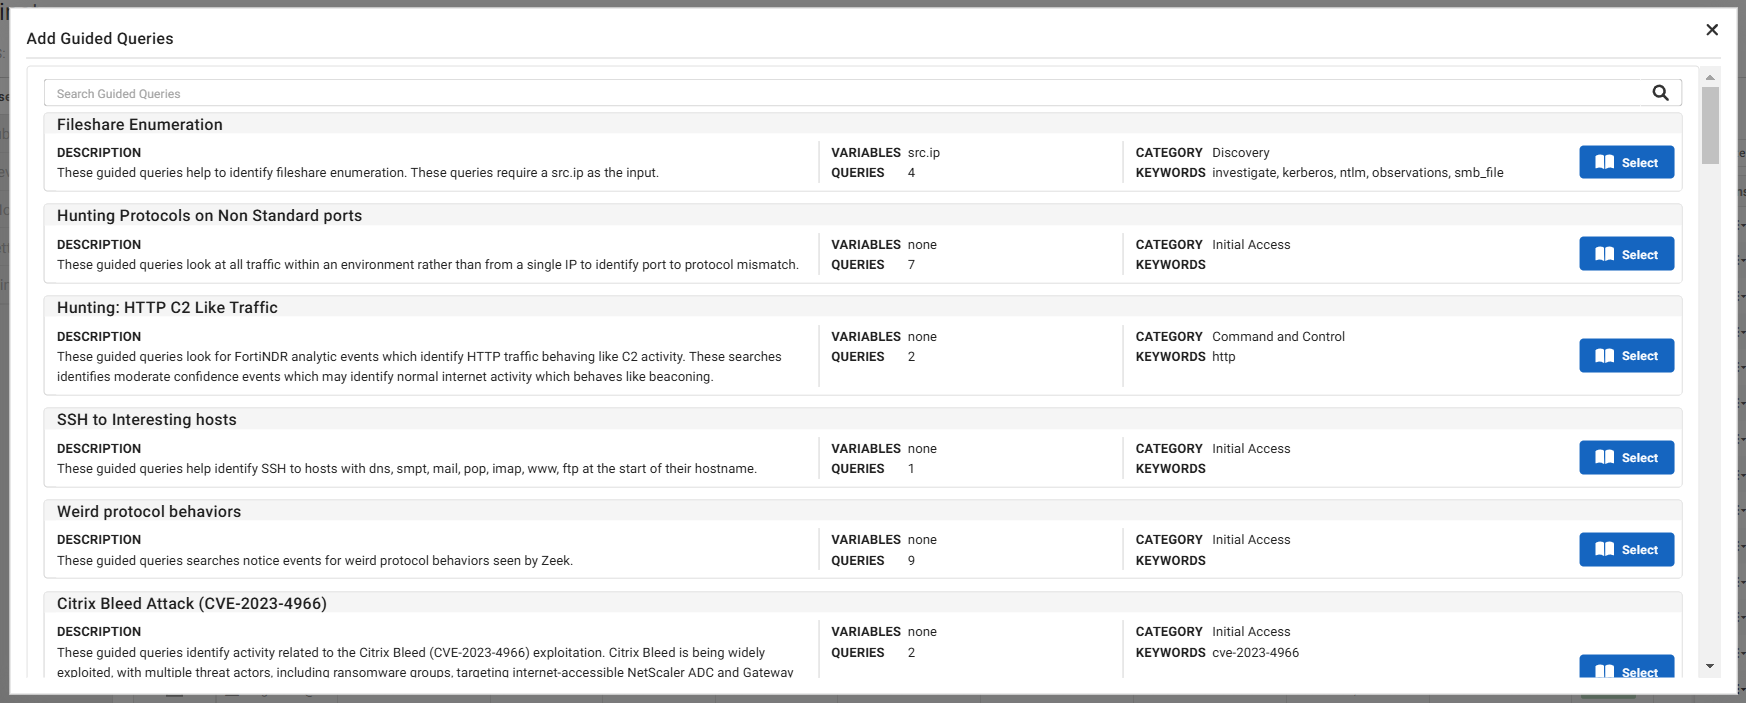Click the Weird protocol behaviors description text
1746x703 pixels.
tap(315, 561)
